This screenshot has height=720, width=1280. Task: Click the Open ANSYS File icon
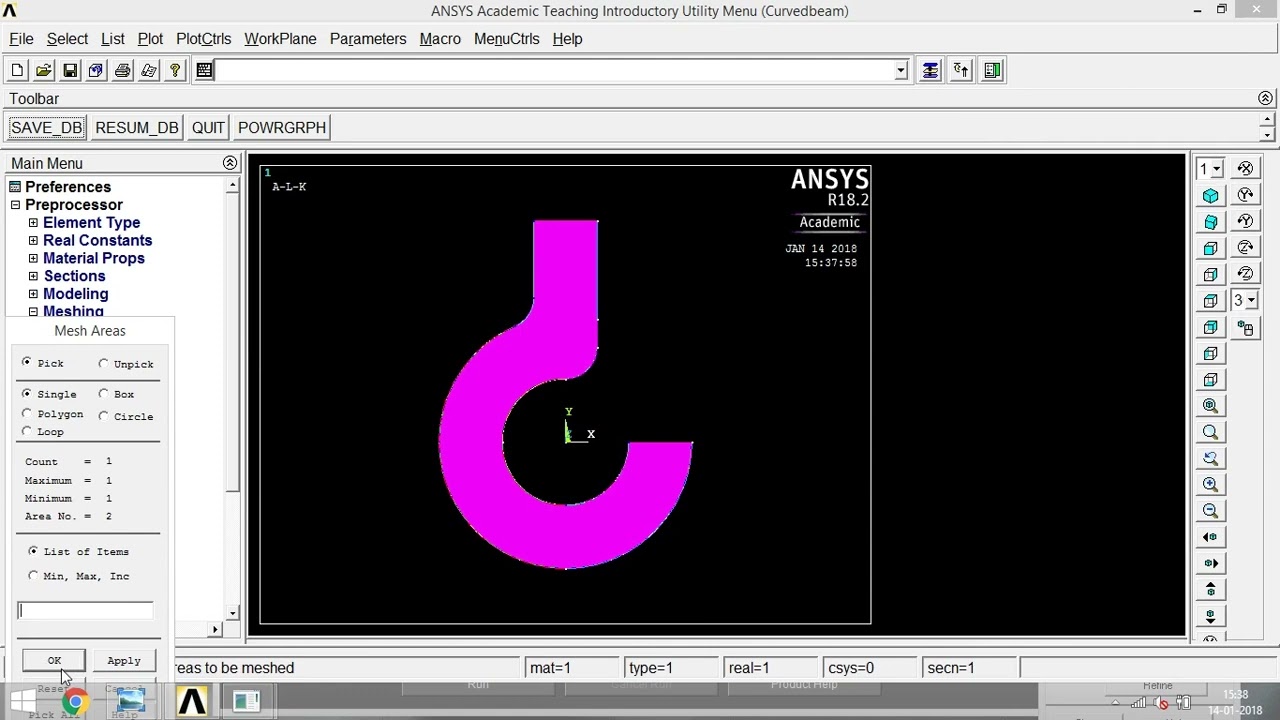(44, 70)
